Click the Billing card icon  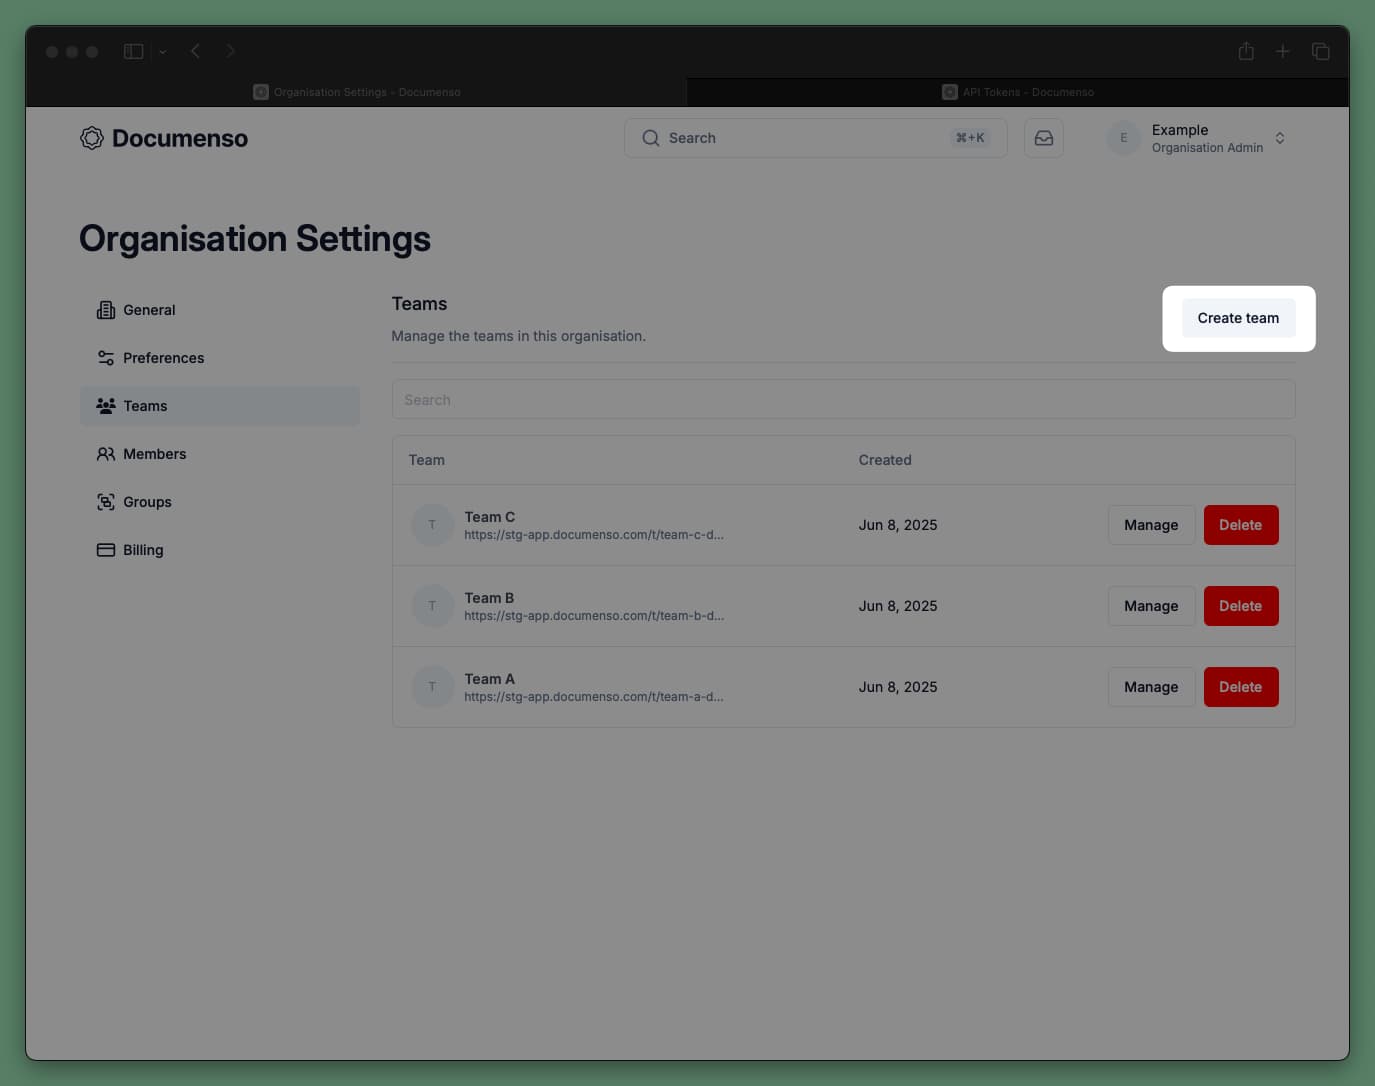106,549
